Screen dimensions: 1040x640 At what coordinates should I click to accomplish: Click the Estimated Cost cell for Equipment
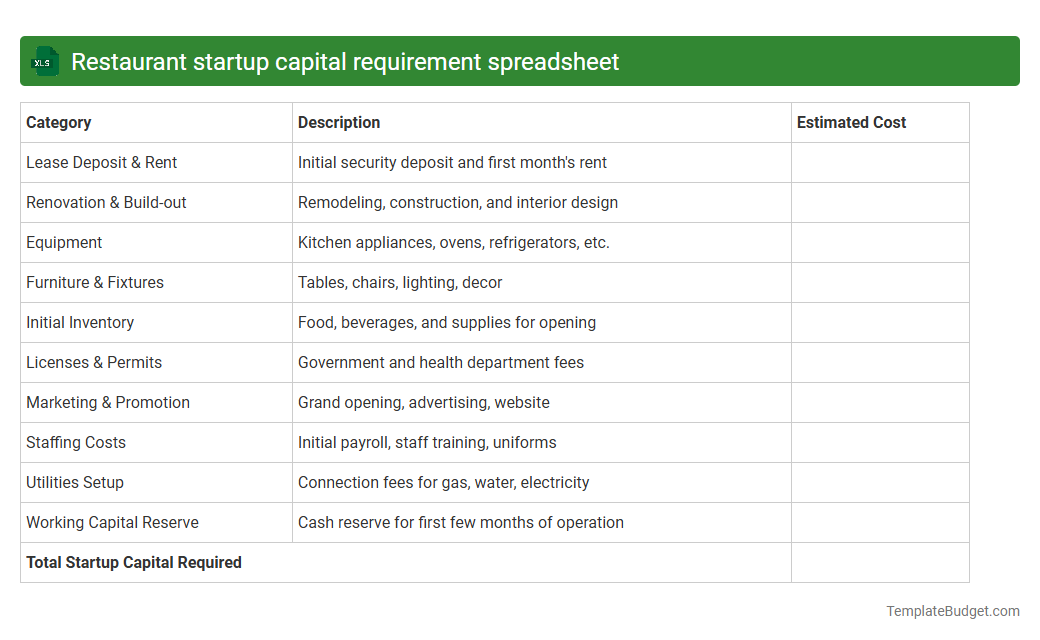(x=880, y=242)
